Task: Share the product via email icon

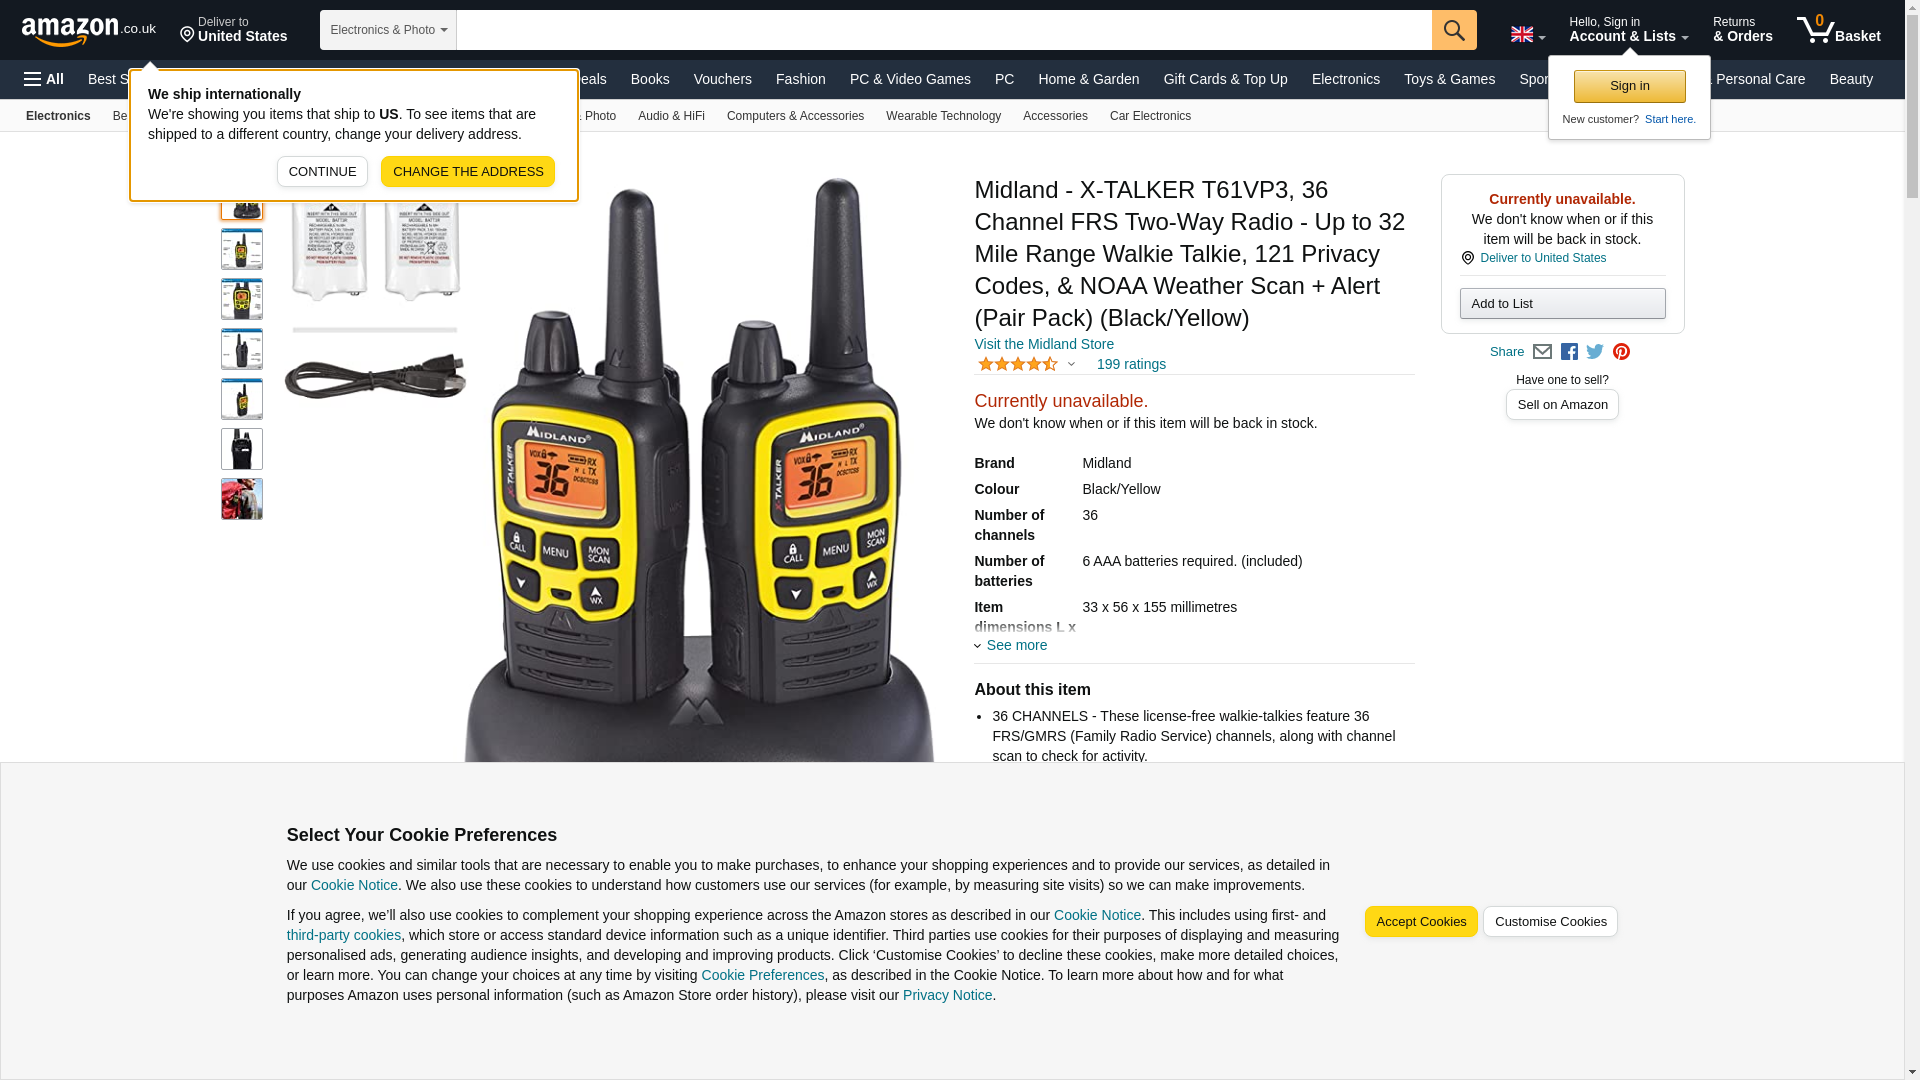Action: (1541, 352)
